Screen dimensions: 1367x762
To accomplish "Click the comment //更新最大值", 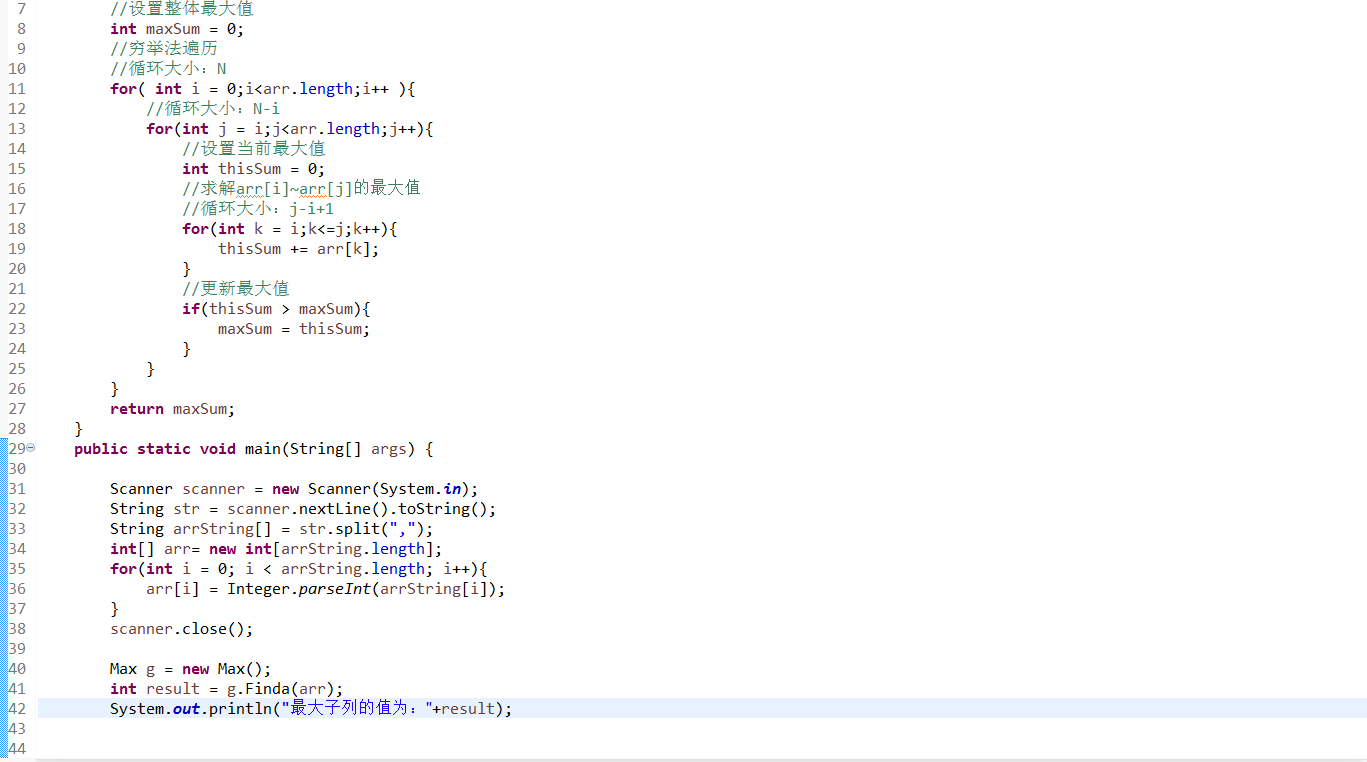I will tap(236, 289).
